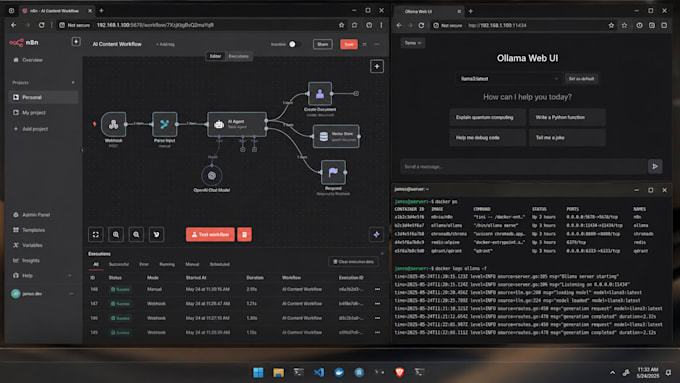Select the Successful executions filter tab
The width and height of the screenshot is (680, 383).
tap(119, 264)
